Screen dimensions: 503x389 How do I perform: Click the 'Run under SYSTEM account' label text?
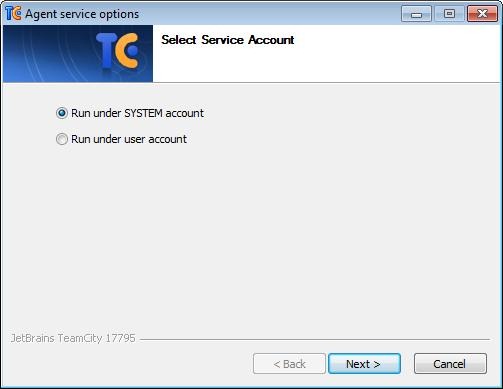[137, 113]
